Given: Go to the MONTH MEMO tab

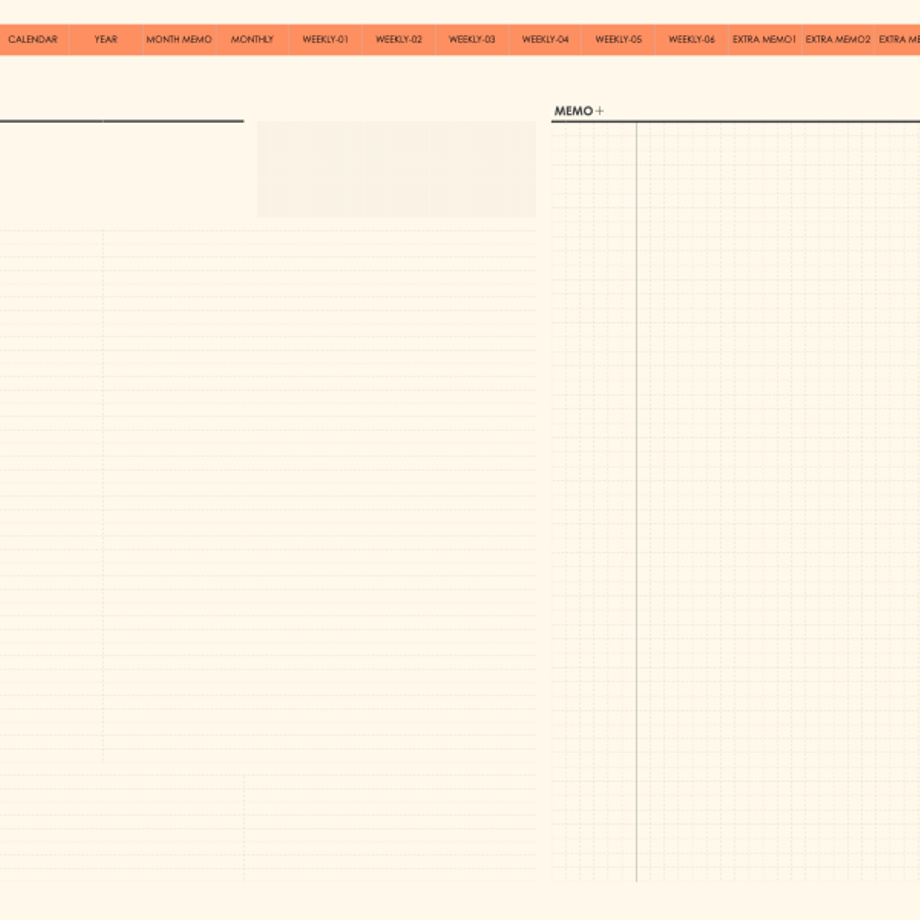Looking at the screenshot, I should (x=179, y=39).
